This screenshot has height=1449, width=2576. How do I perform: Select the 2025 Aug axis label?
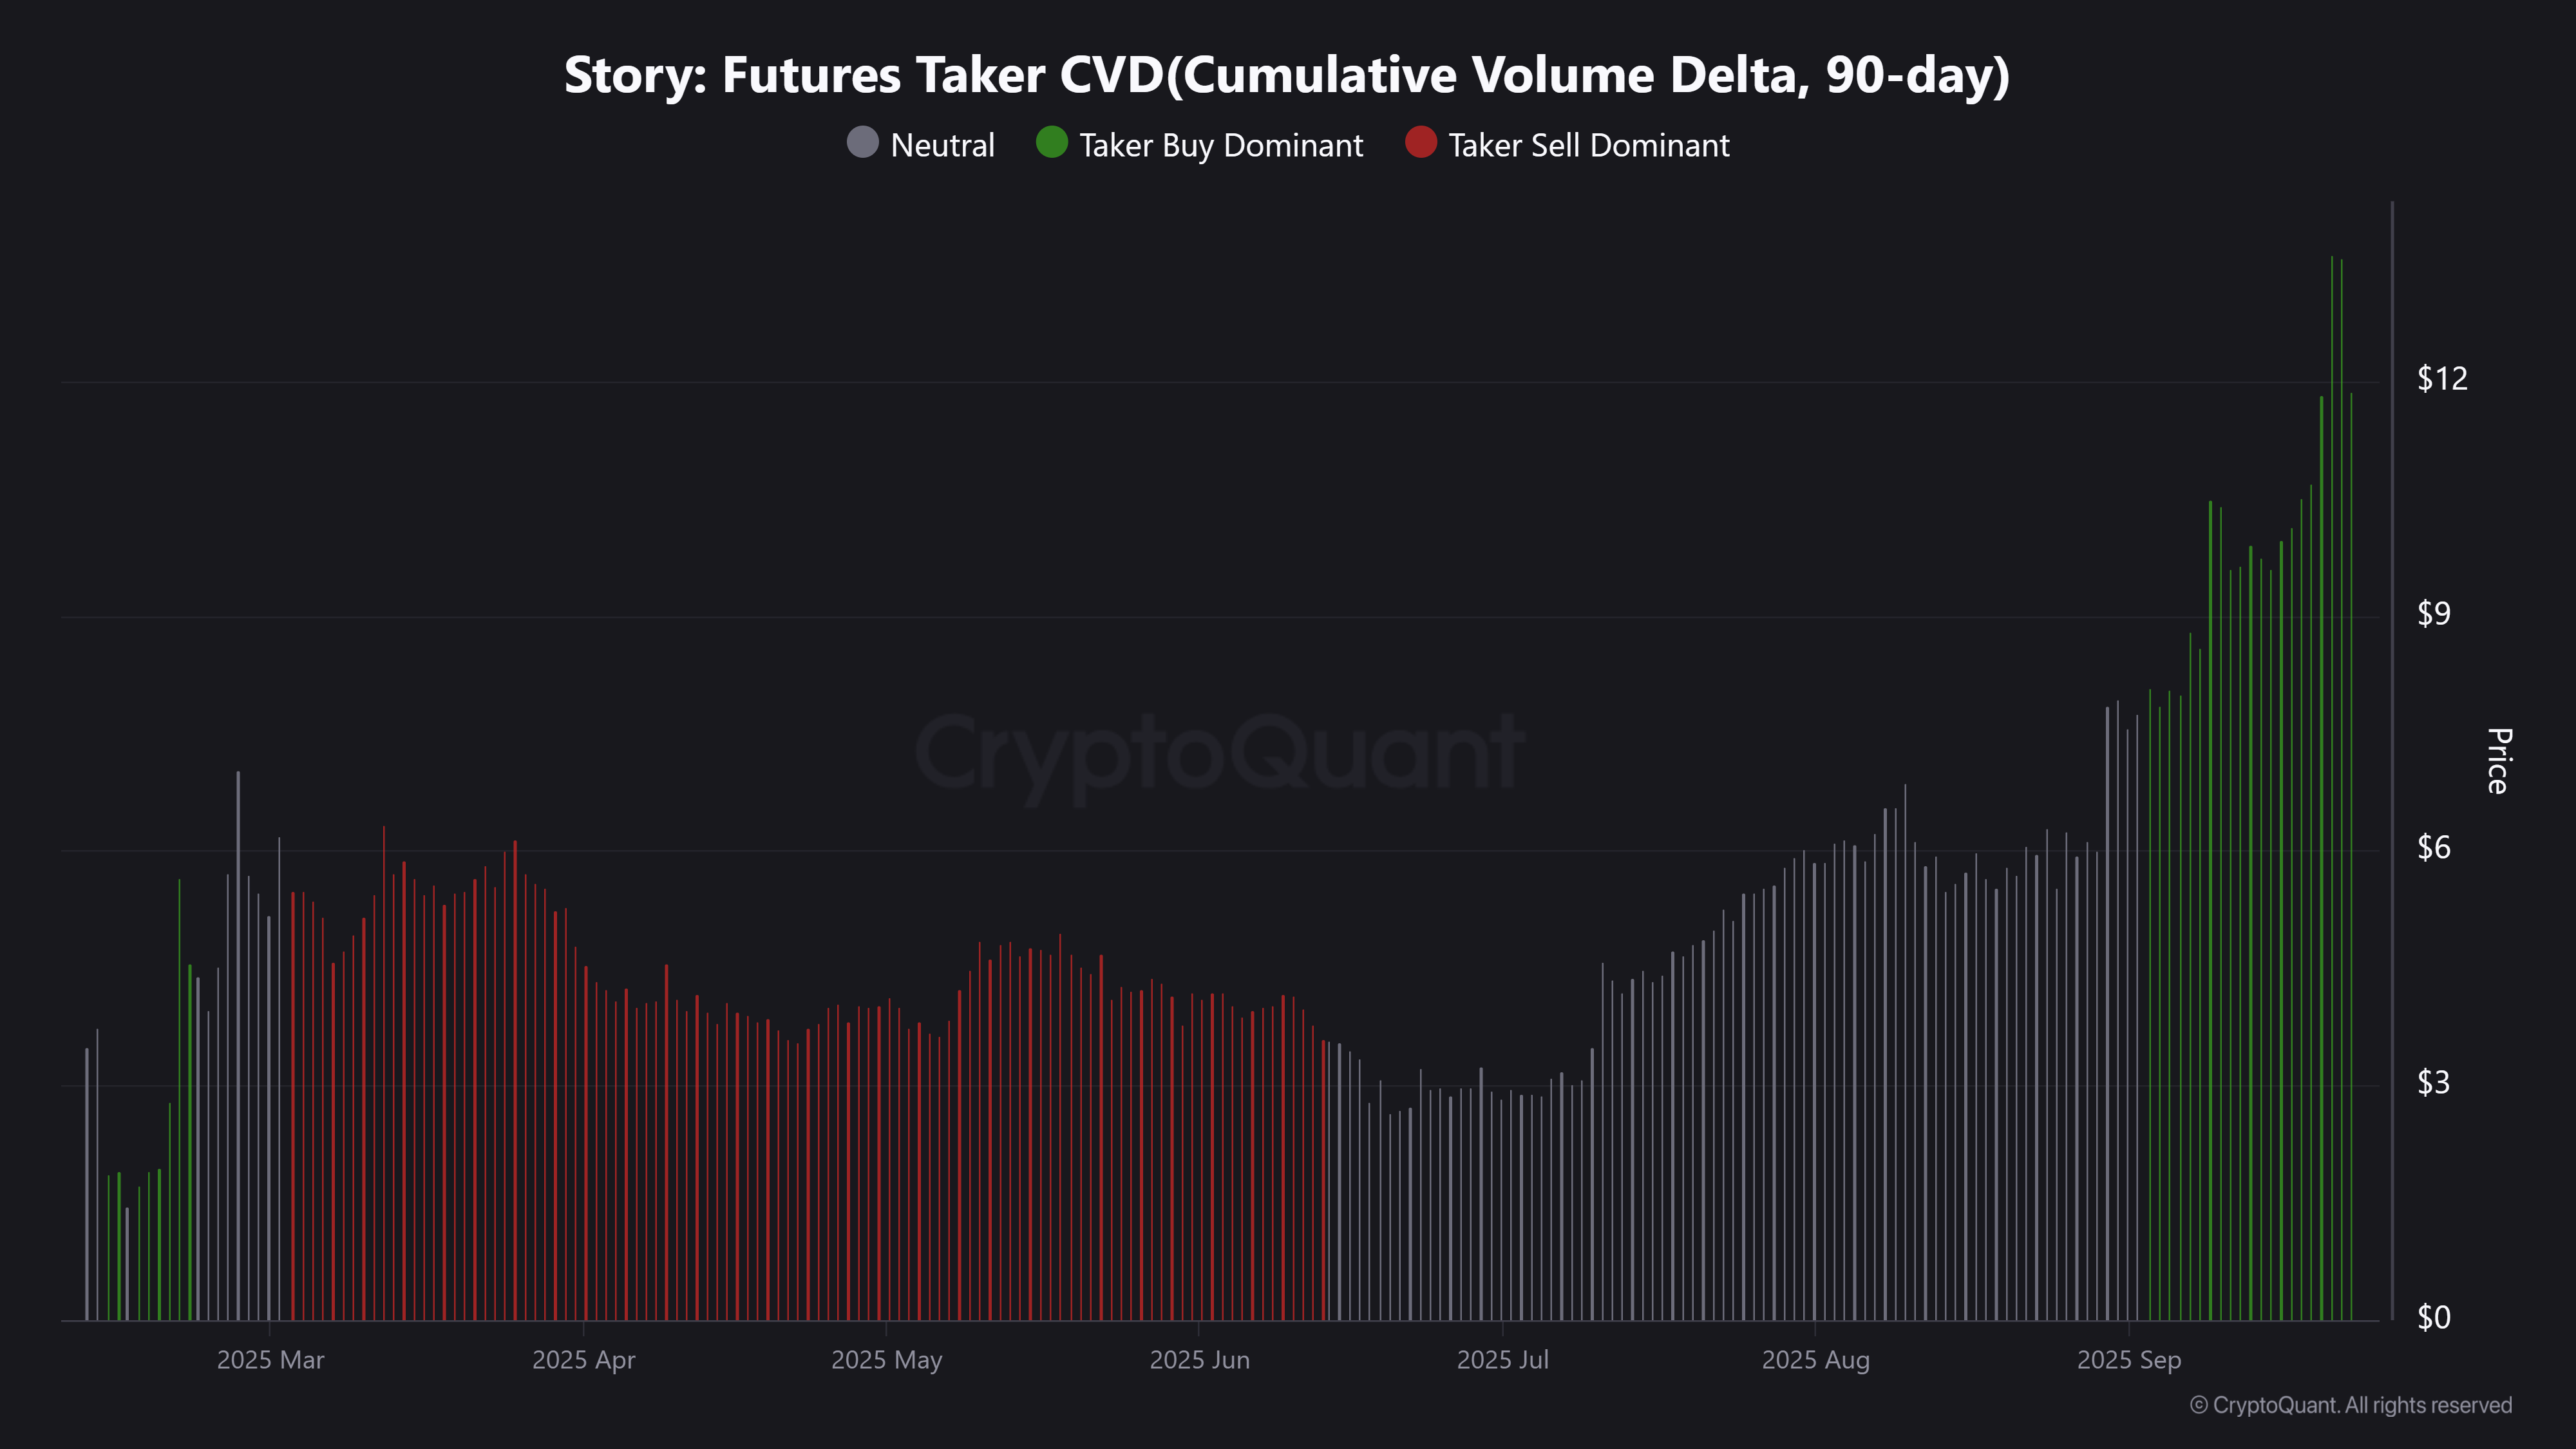[1815, 1360]
